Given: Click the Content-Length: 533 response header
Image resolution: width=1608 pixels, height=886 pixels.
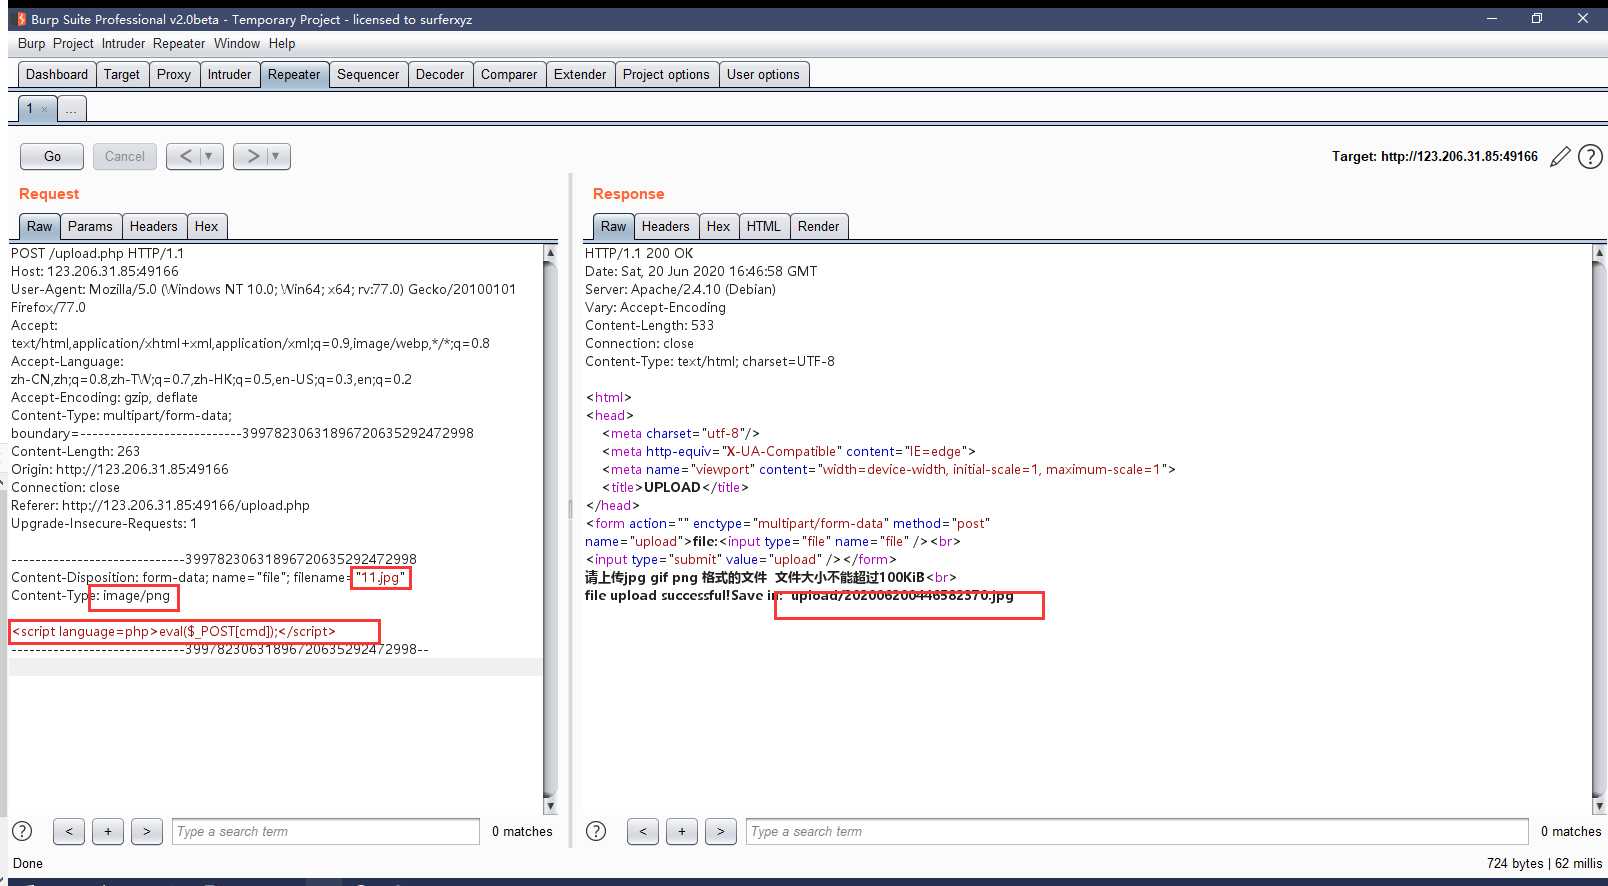Looking at the screenshot, I should (x=649, y=325).
